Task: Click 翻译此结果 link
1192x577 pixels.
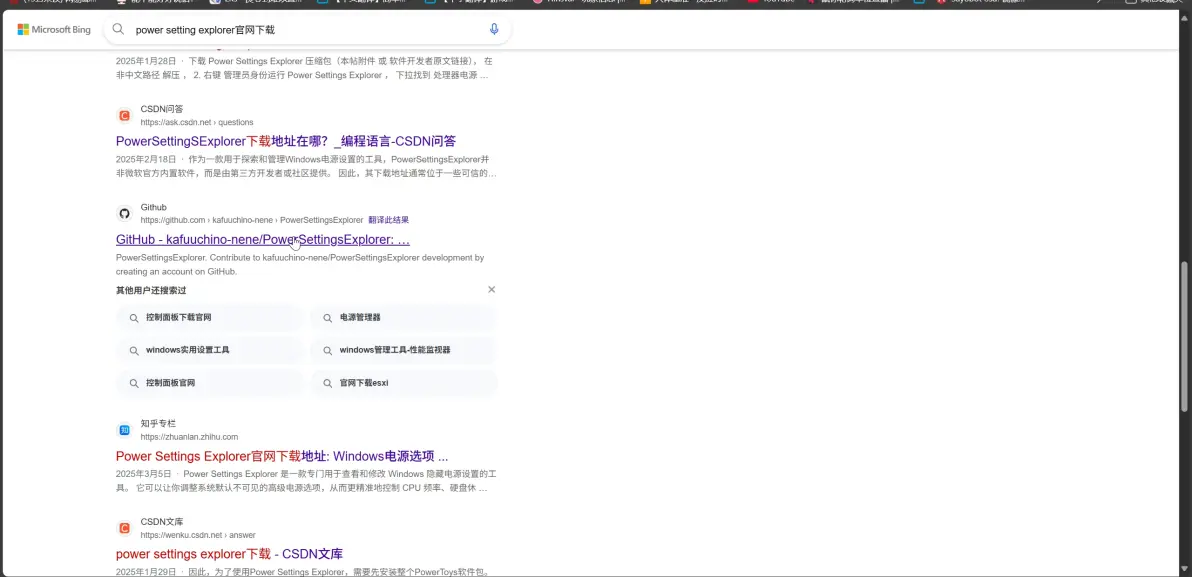Action: coord(388,220)
